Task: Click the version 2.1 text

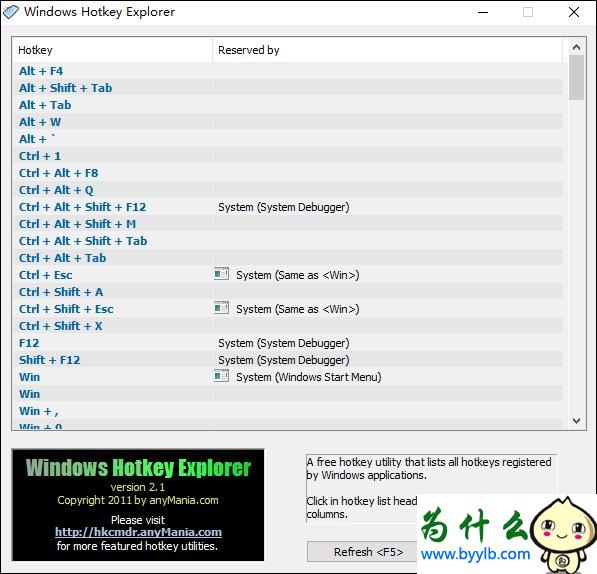Action: [x=138, y=487]
